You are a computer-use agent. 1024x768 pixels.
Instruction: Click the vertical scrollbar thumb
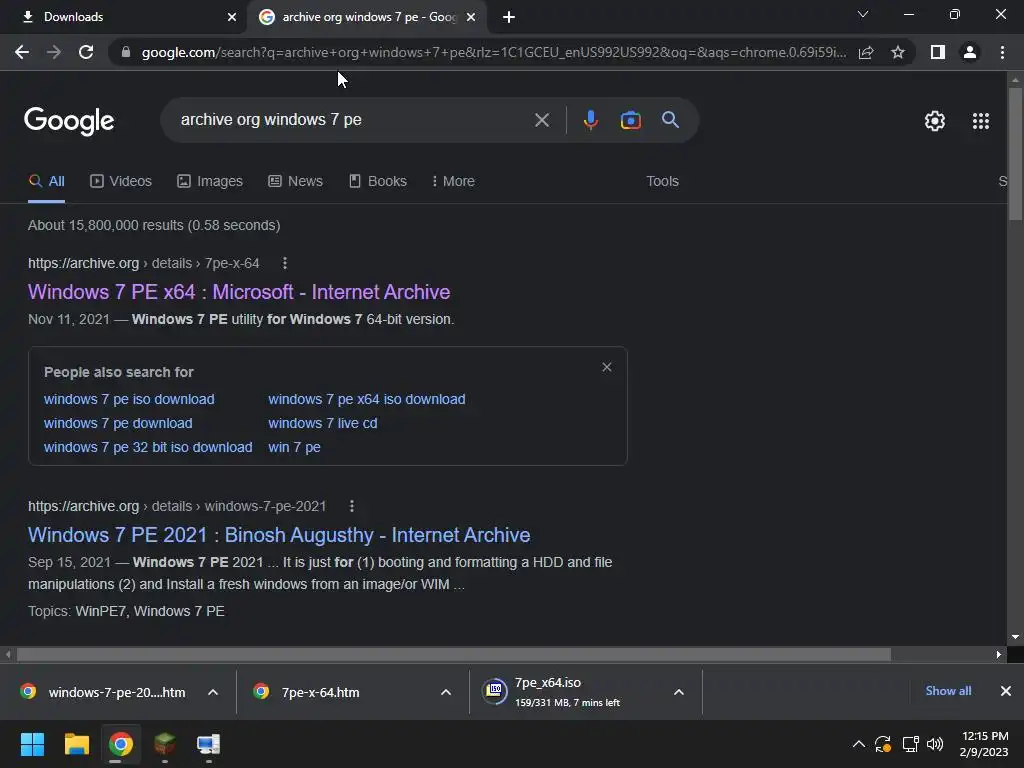(x=1016, y=153)
